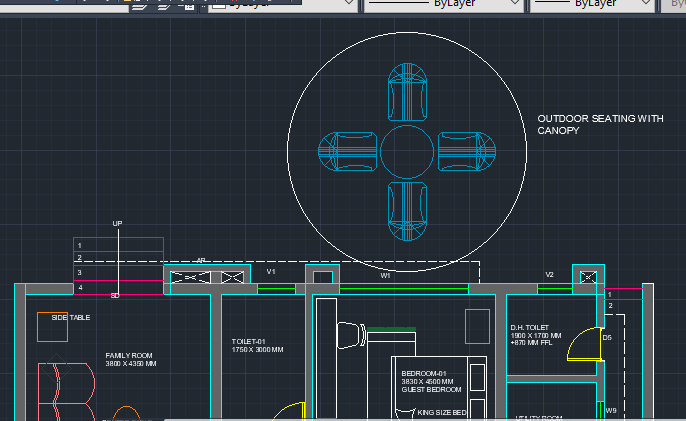686x421 pixels.
Task: Select the 3800 X 4350 MM dimension text
Action: [131, 364]
